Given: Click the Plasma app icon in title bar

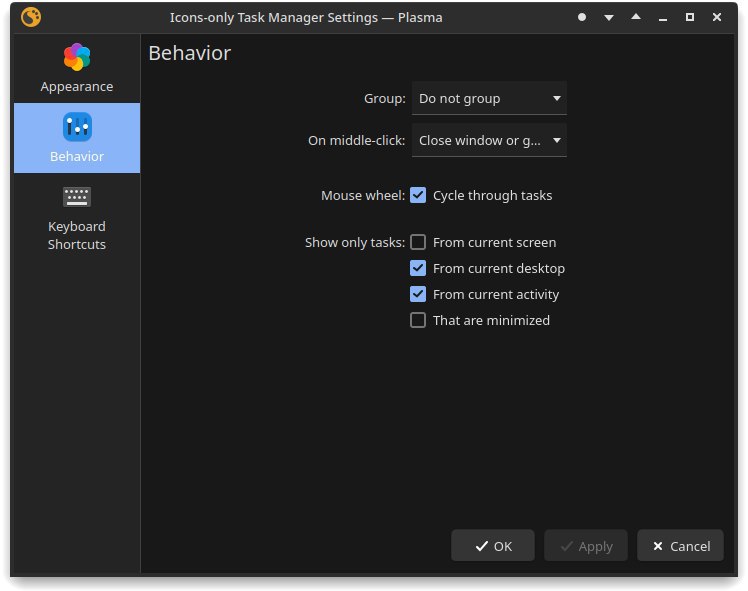Looking at the screenshot, I should 31,17.
